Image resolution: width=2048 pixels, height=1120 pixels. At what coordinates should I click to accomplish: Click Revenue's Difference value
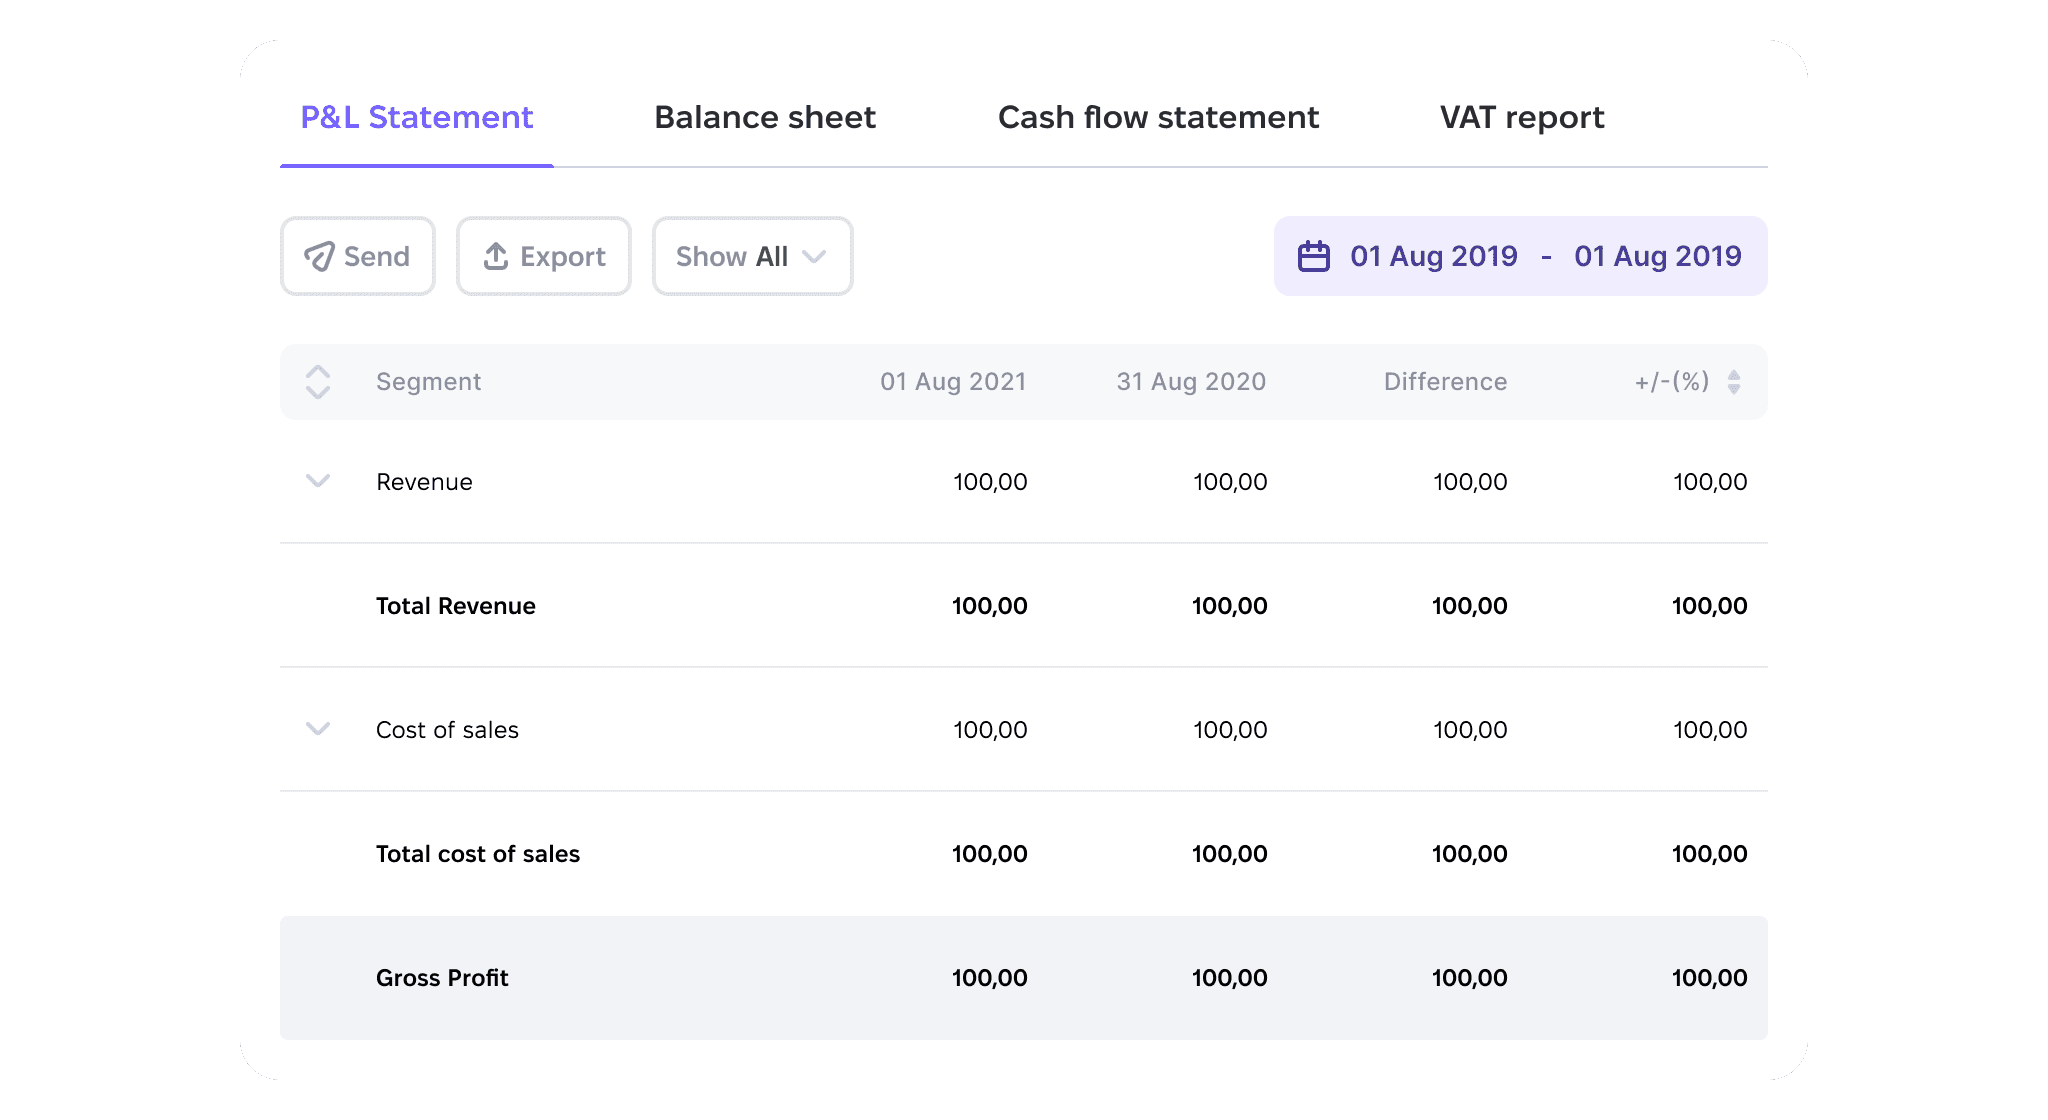tap(1470, 482)
